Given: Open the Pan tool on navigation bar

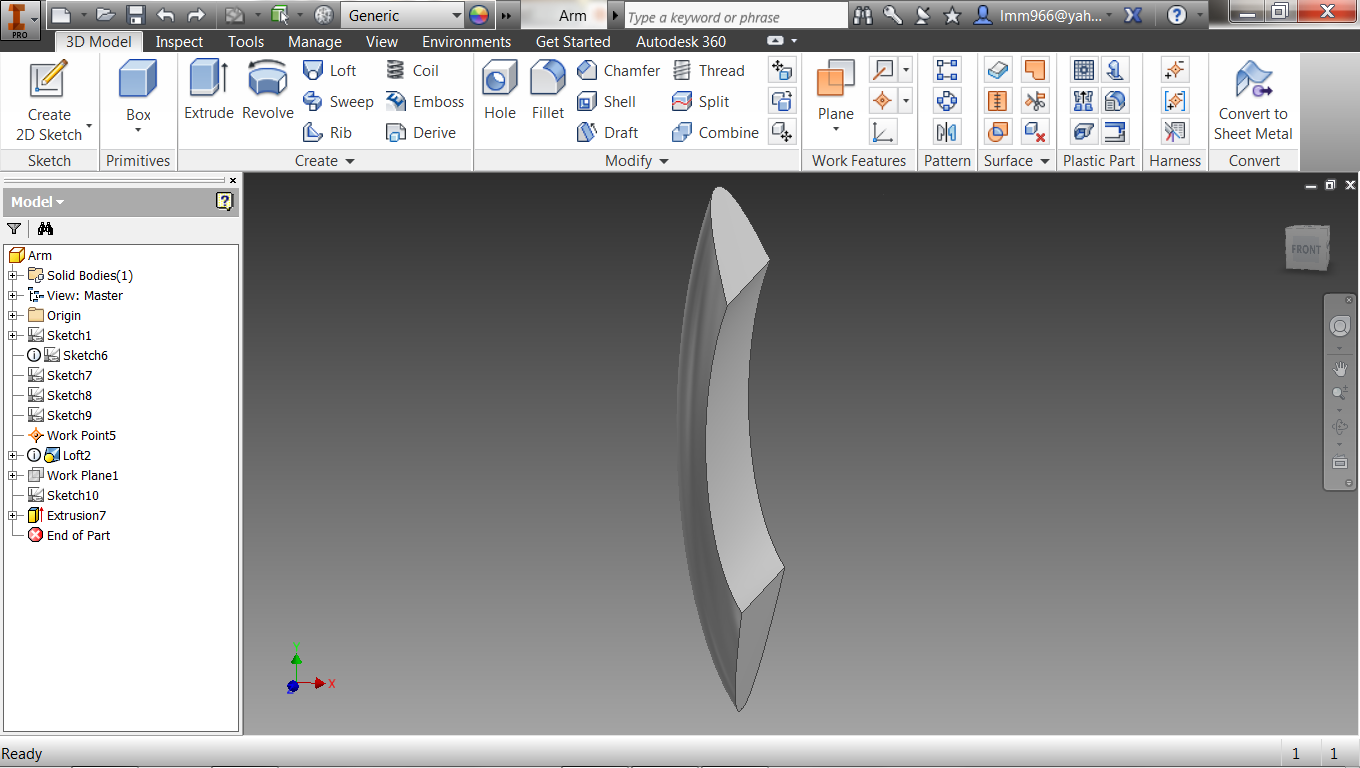Looking at the screenshot, I should [x=1340, y=369].
